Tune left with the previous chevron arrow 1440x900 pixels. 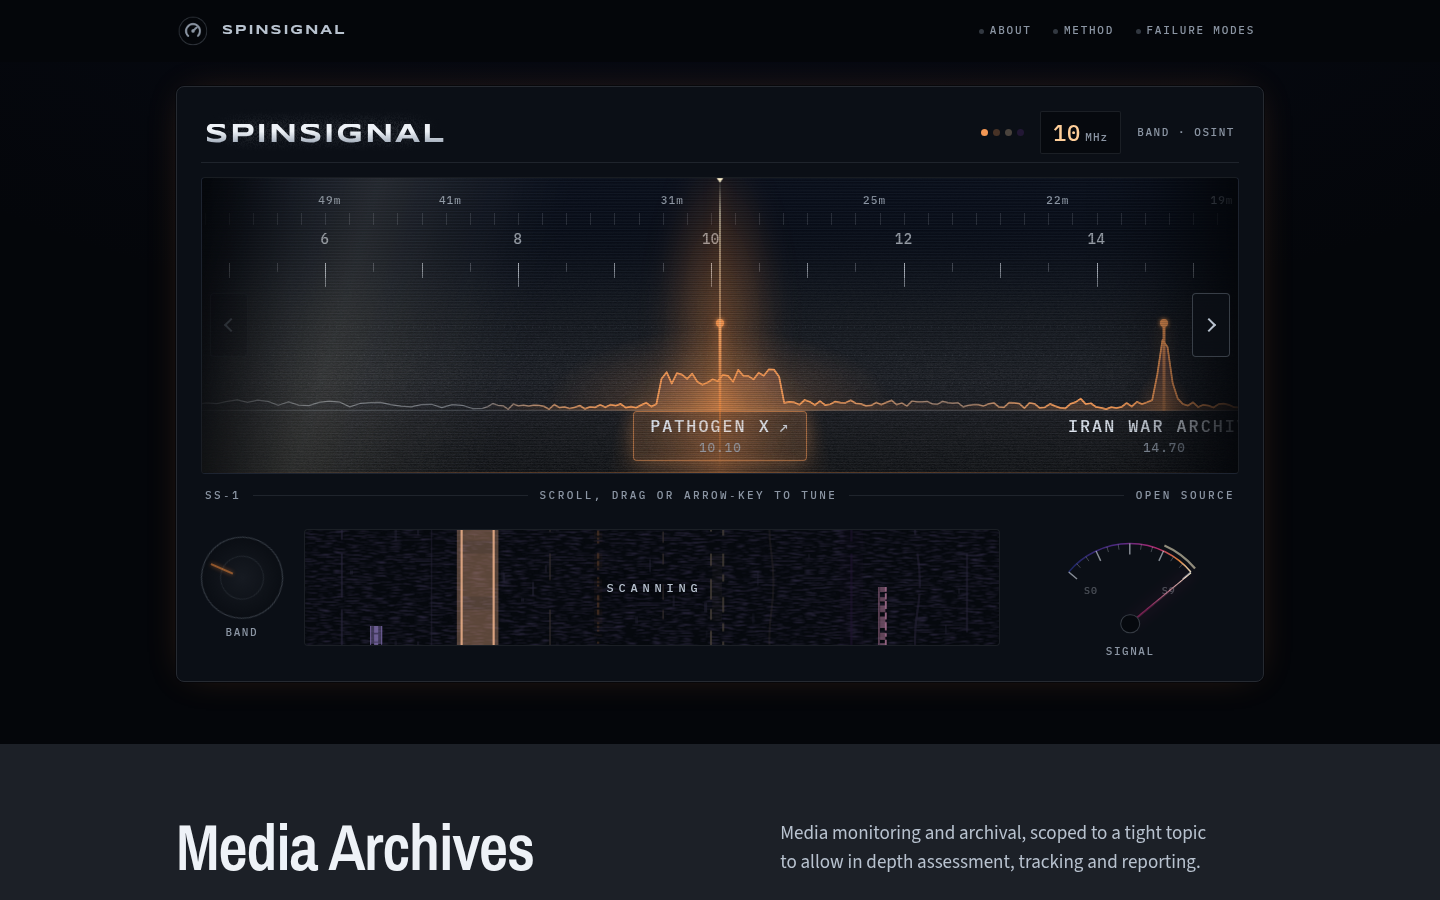228,325
